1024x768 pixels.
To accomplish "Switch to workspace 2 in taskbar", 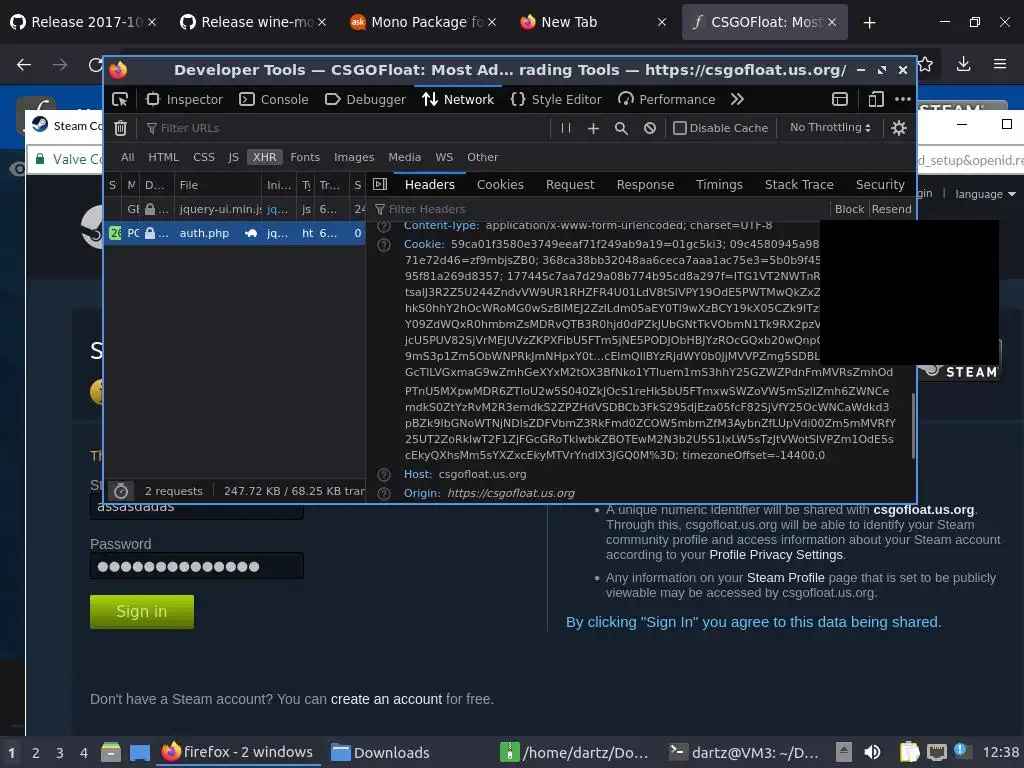I will (x=35, y=753).
